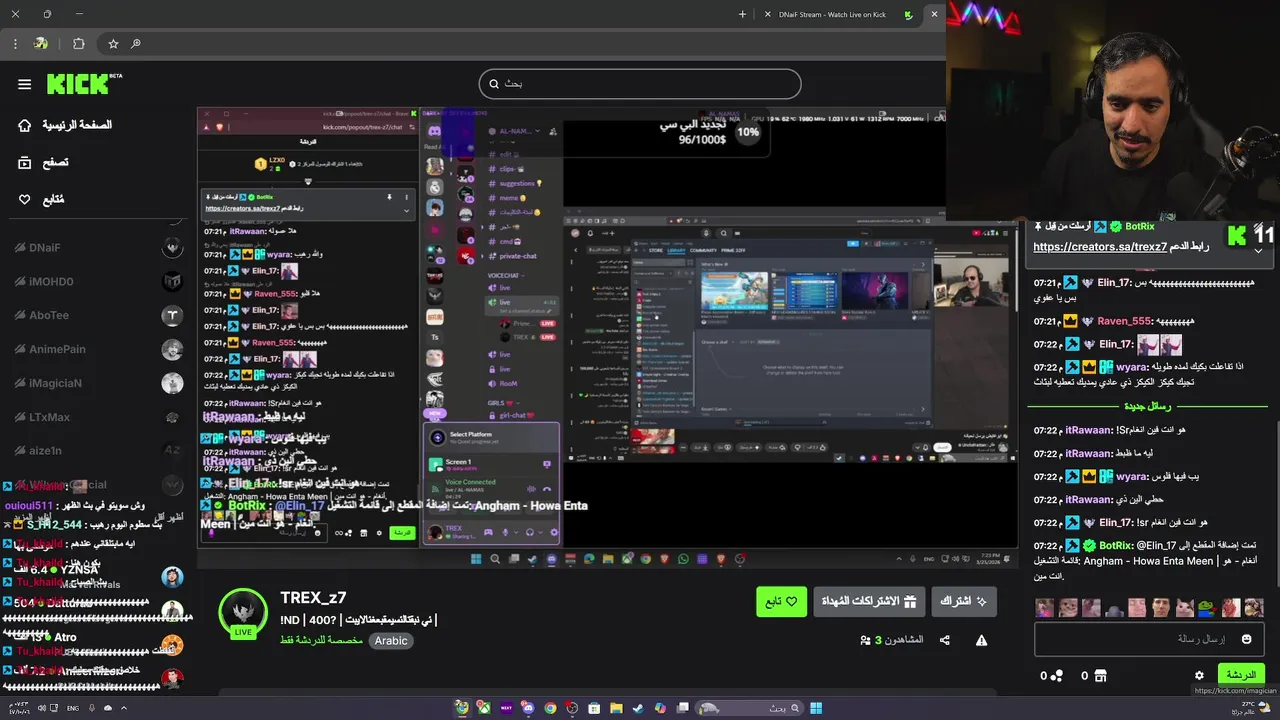Image resolution: width=1280 pixels, height=720 pixels.
Task: Open AnimePain channel in sidebar
Action: click(98, 349)
